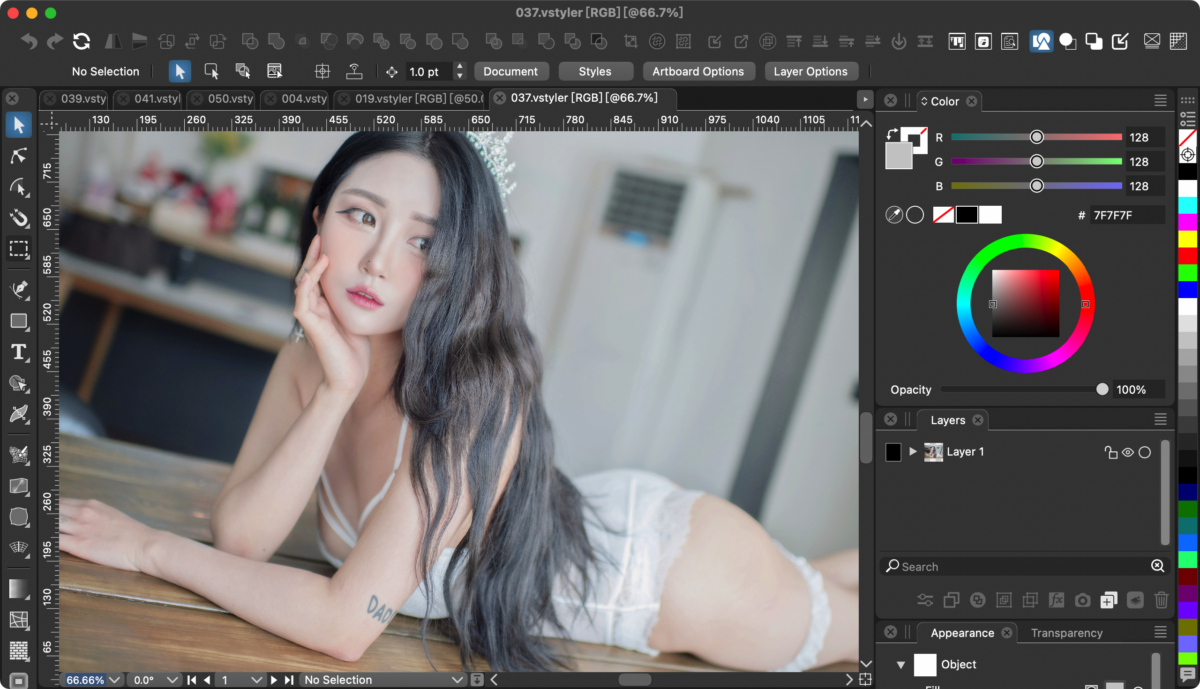
Task: Go to first artboard arrow
Action: point(192,680)
